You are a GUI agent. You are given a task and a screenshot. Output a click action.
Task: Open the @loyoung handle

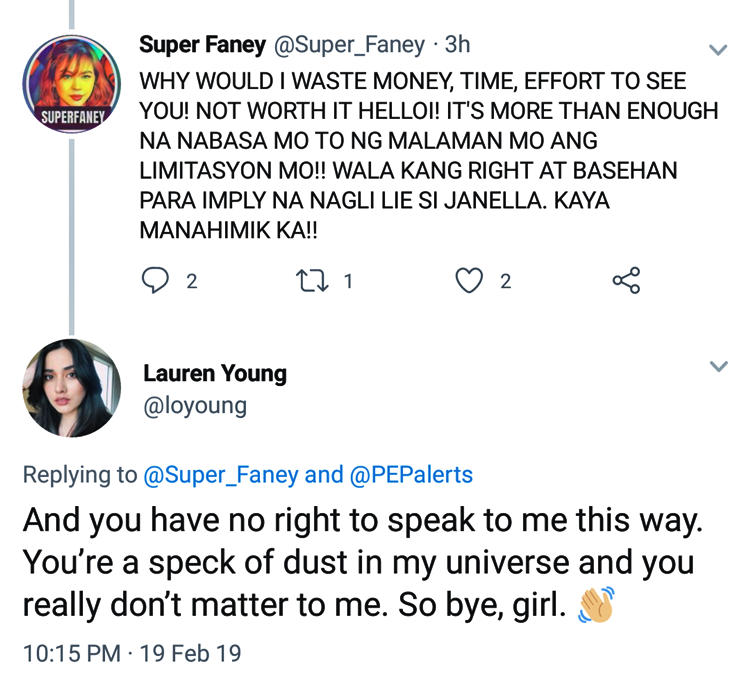(x=195, y=406)
